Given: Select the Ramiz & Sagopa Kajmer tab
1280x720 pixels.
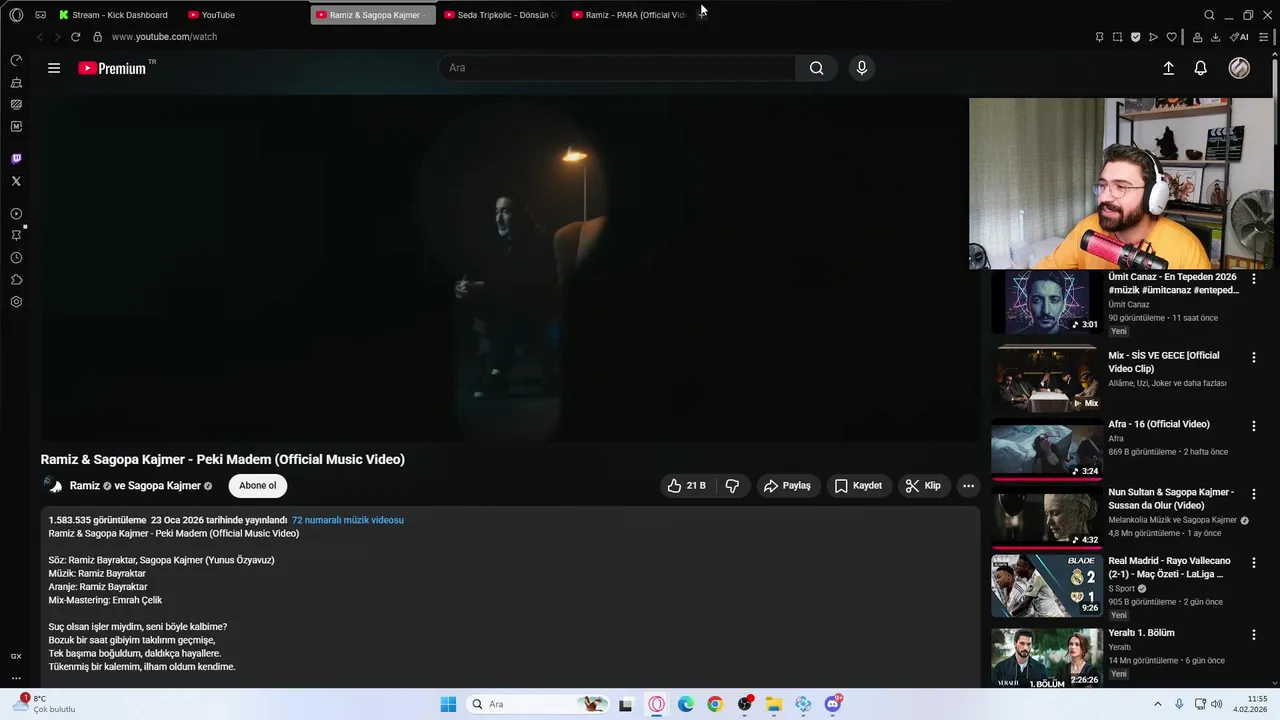Looking at the screenshot, I should pyautogui.click(x=373, y=15).
